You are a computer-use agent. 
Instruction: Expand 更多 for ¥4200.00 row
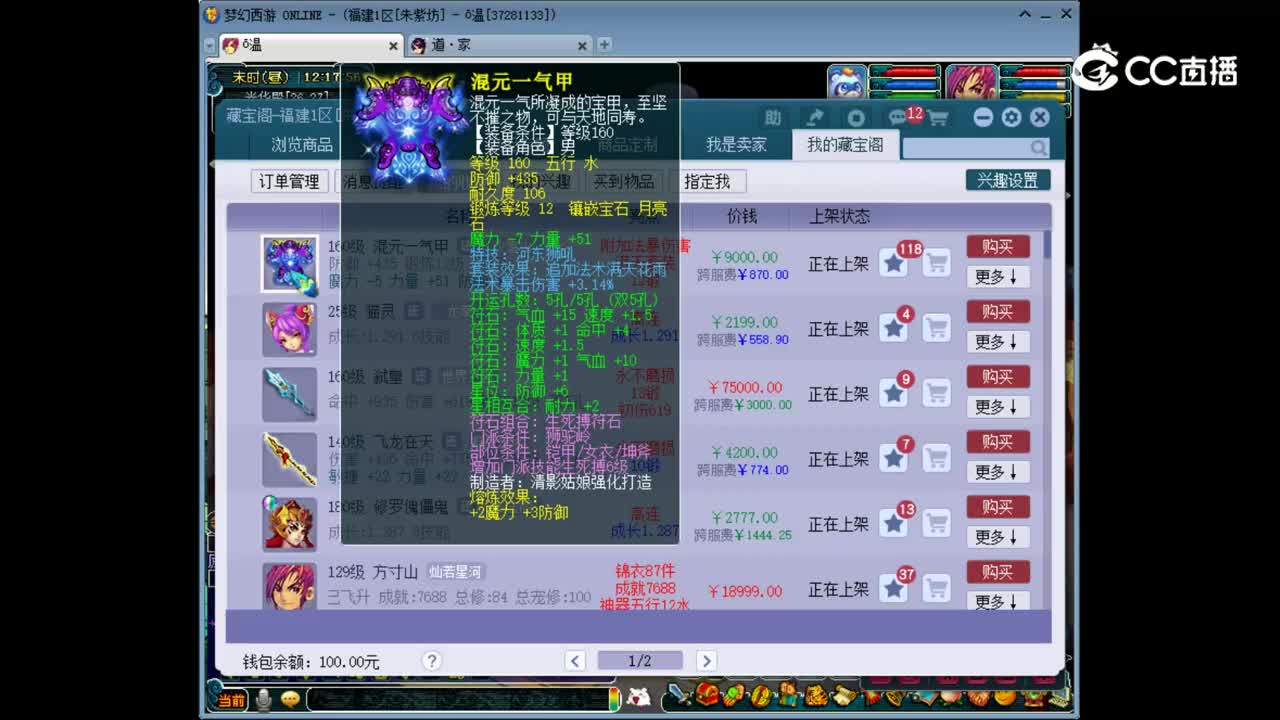(998, 472)
